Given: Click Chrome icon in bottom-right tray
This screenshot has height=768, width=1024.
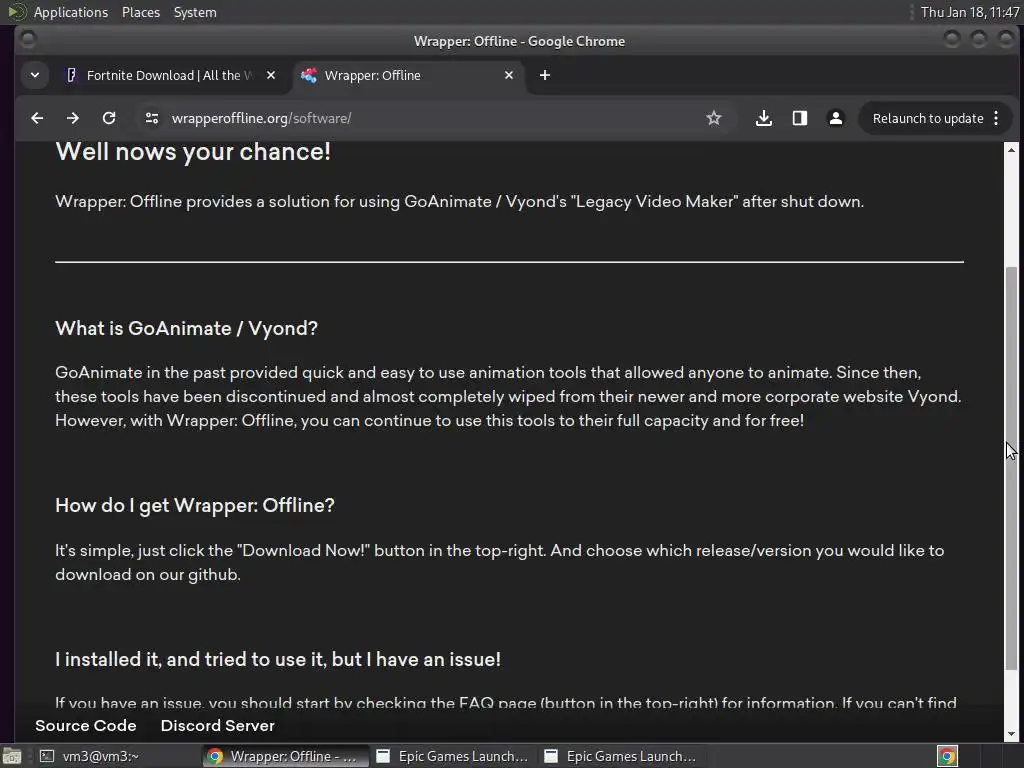Looking at the screenshot, I should pos(947,756).
